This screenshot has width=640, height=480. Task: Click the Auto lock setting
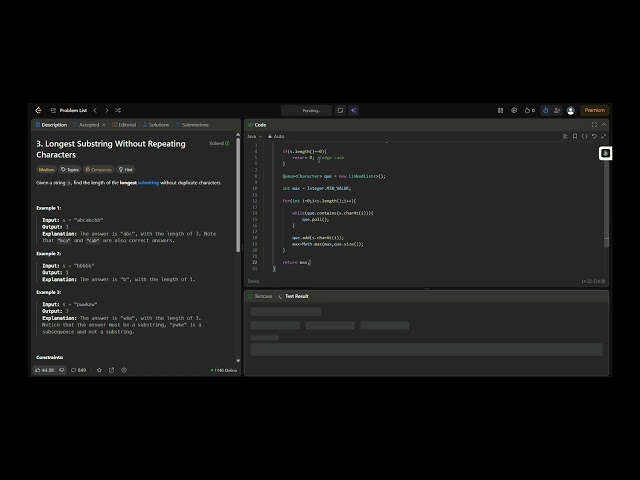[276, 136]
